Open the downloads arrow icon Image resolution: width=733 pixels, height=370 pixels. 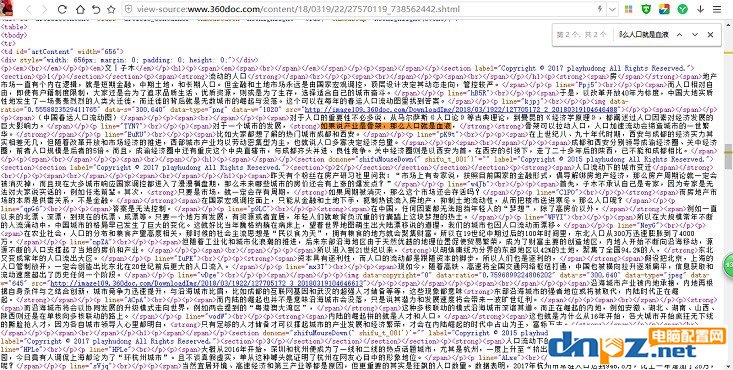(x=700, y=9)
